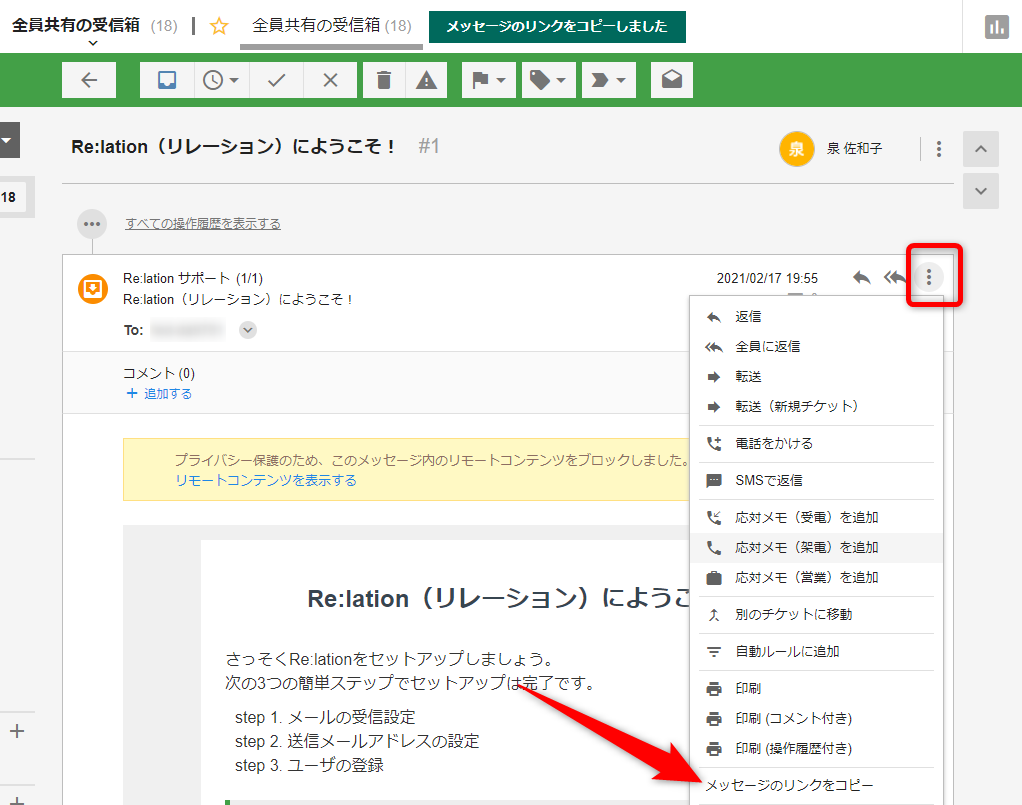Go back with the left arrow toolbar button
Image resolution: width=1022 pixels, height=805 pixels.
pos(89,80)
